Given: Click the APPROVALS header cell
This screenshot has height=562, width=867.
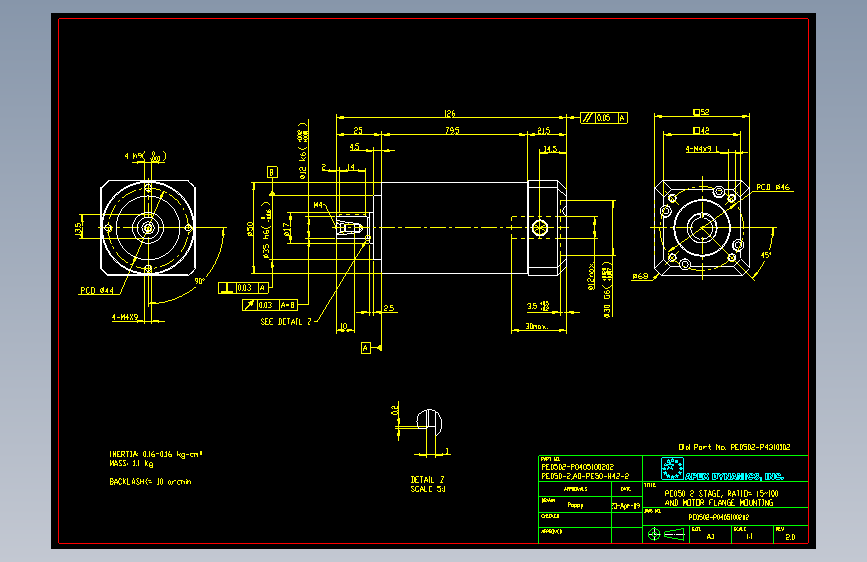Looking at the screenshot, I should [575, 489].
